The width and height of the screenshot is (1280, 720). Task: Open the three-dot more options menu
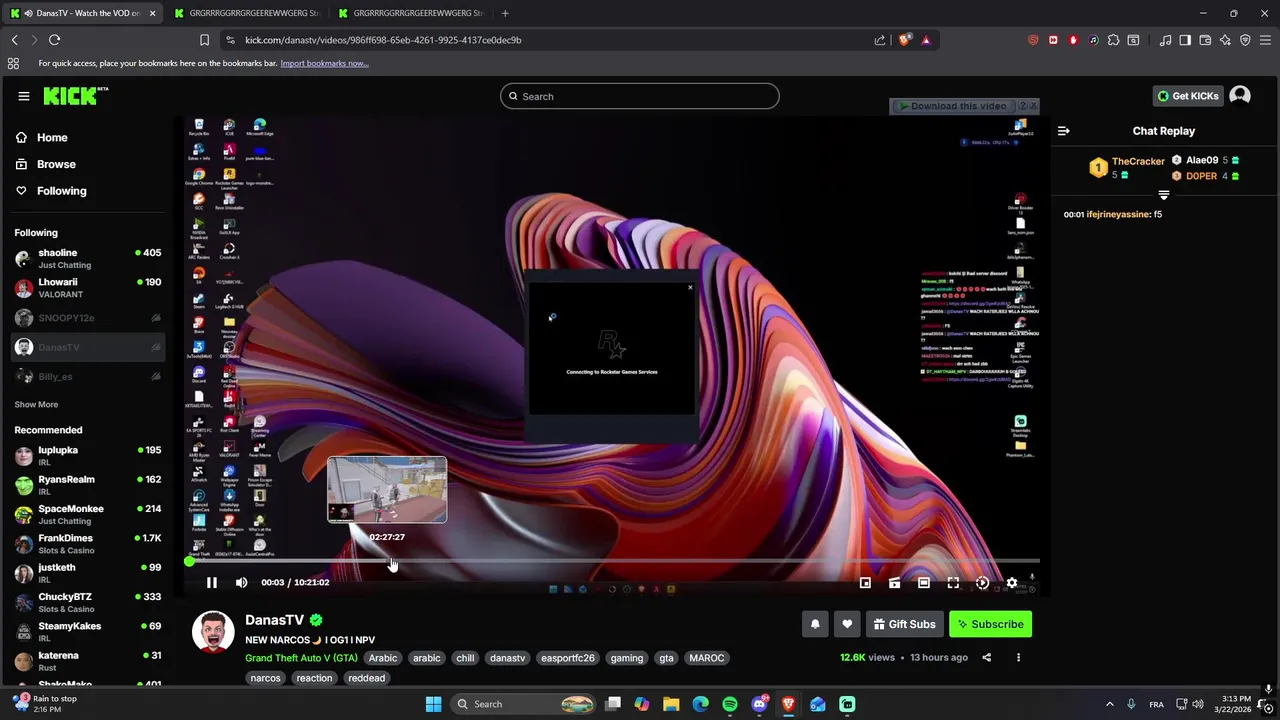coord(1018,658)
